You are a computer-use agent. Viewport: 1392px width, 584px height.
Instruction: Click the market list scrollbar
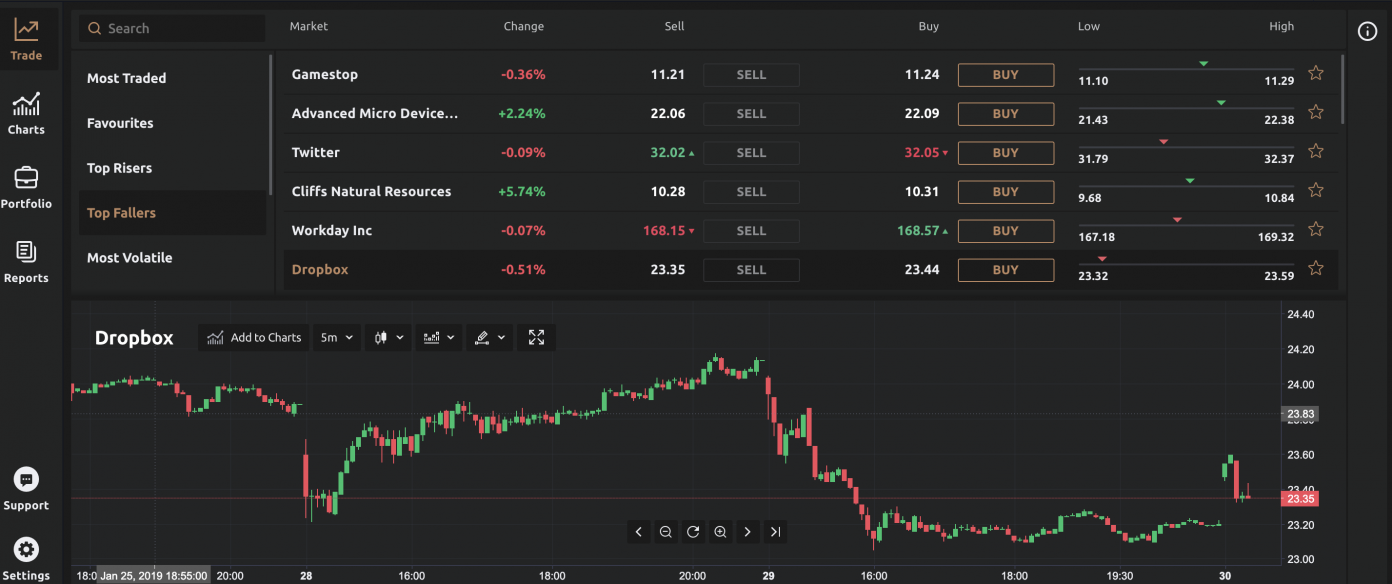point(1342,90)
